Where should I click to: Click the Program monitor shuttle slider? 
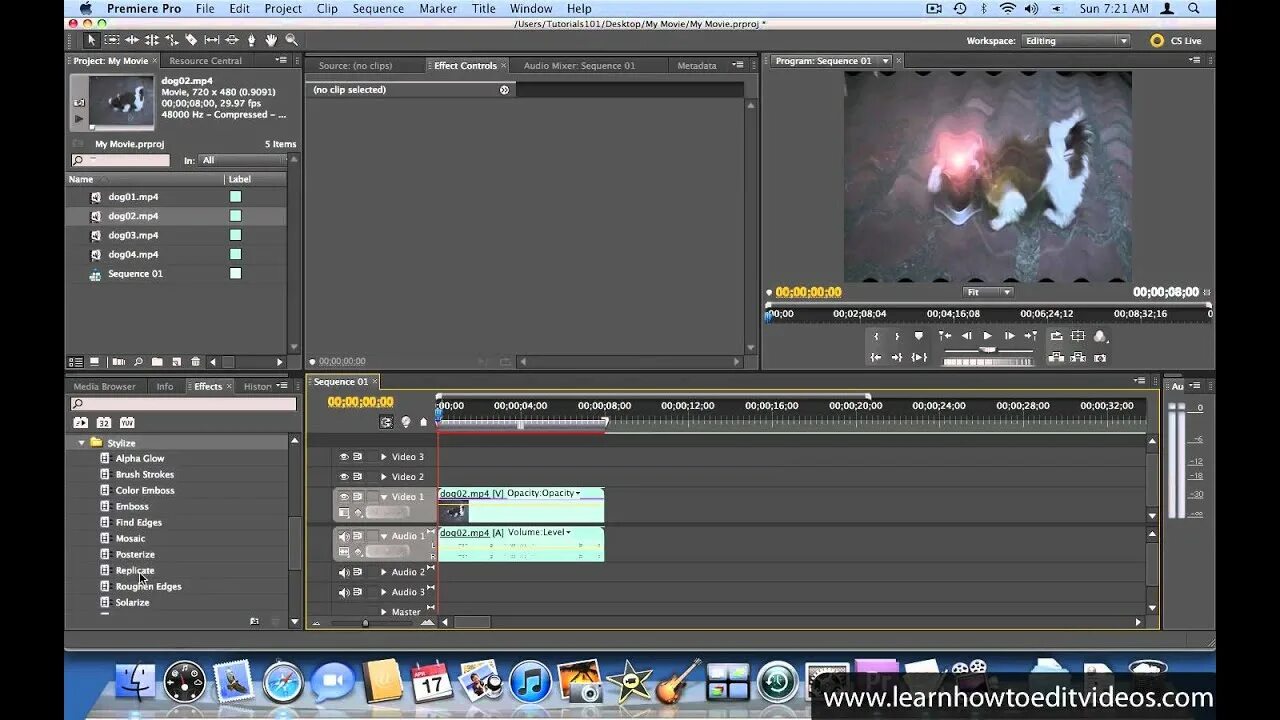coord(988,350)
